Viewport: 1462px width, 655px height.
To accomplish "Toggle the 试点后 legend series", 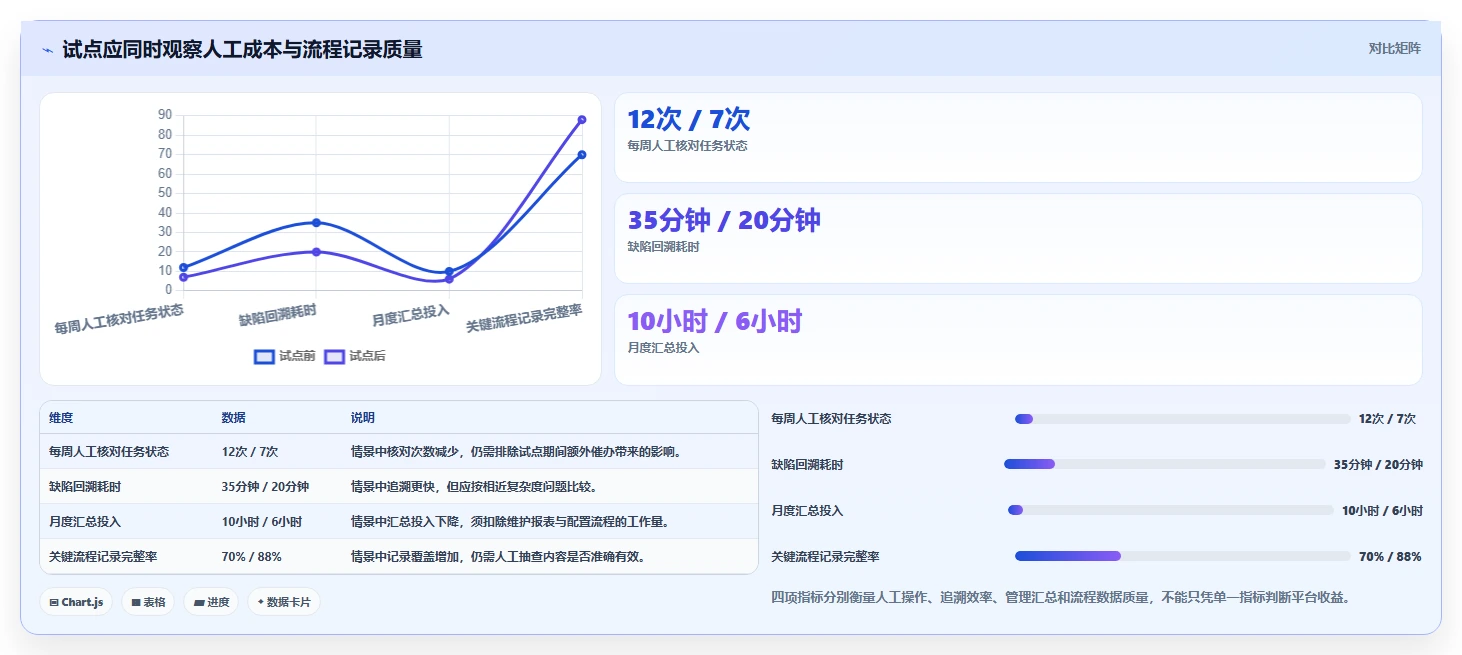I will coord(355,356).
